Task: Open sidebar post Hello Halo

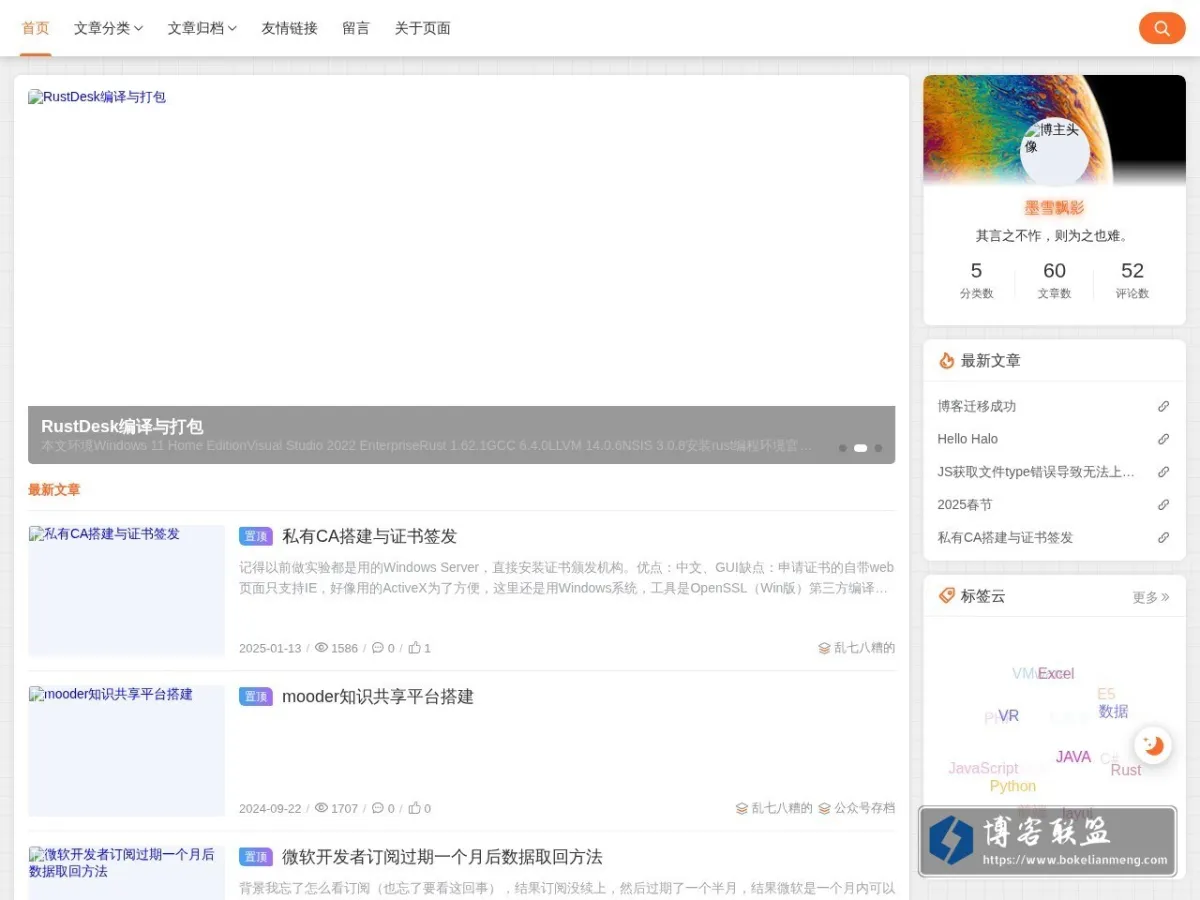Action: [x=967, y=439]
